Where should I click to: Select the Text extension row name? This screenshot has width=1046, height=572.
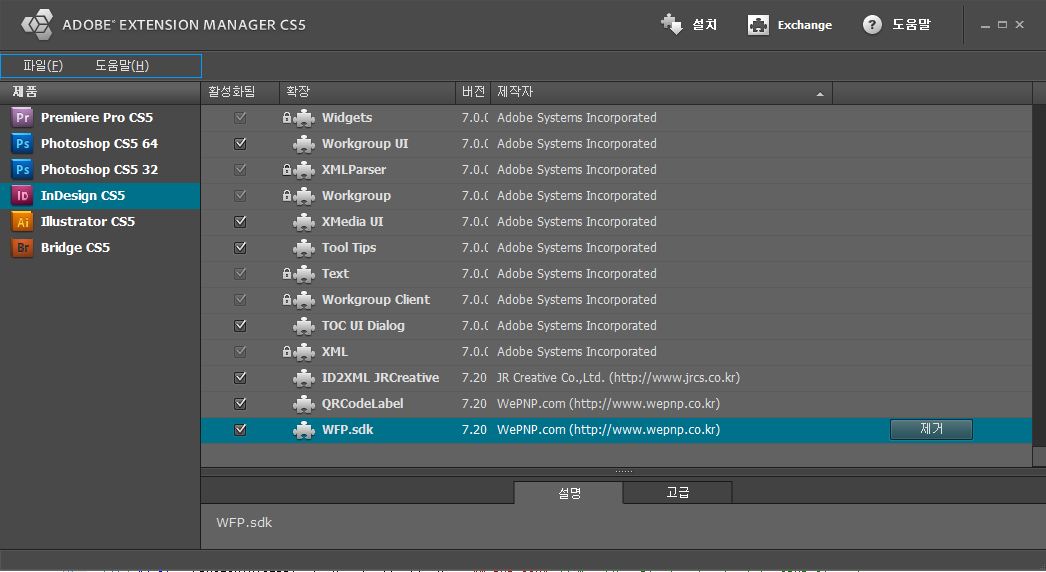[x=335, y=274]
